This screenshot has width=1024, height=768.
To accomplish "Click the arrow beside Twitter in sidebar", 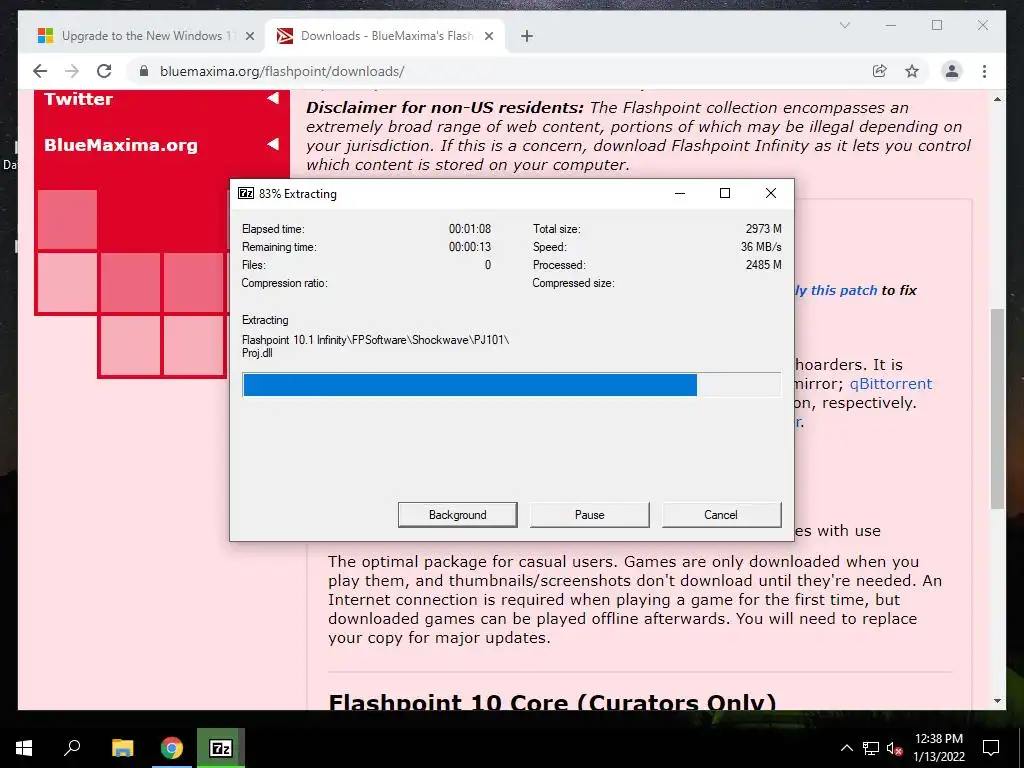I will (273, 99).
